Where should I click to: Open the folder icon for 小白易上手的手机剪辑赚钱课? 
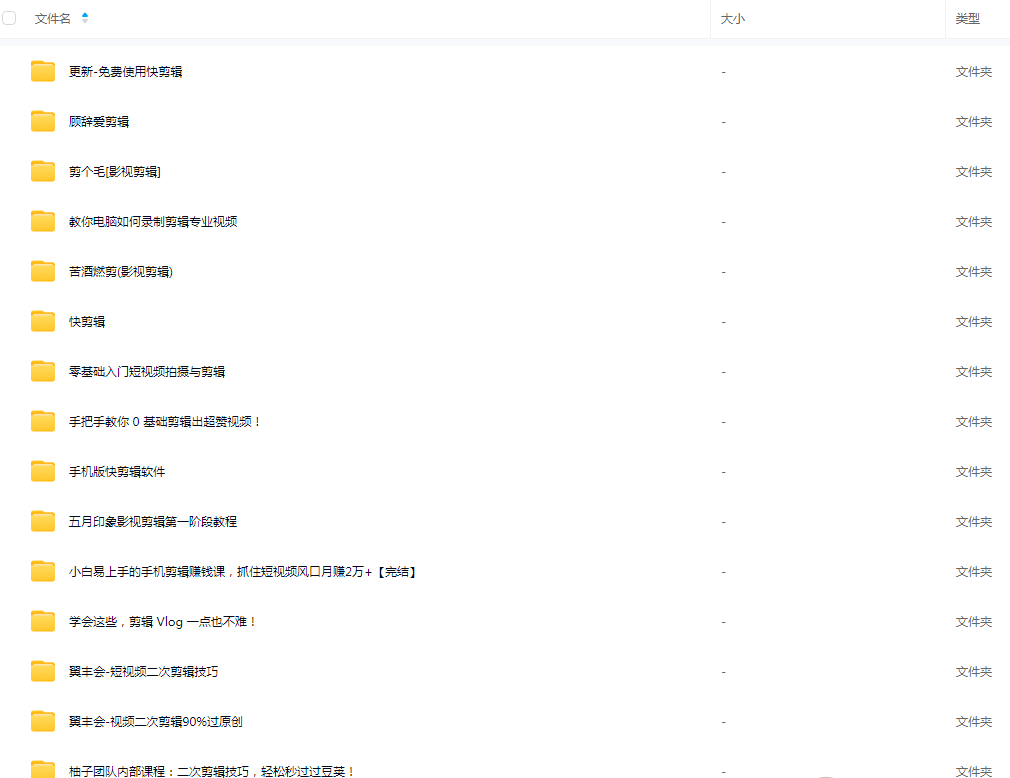(43, 571)
